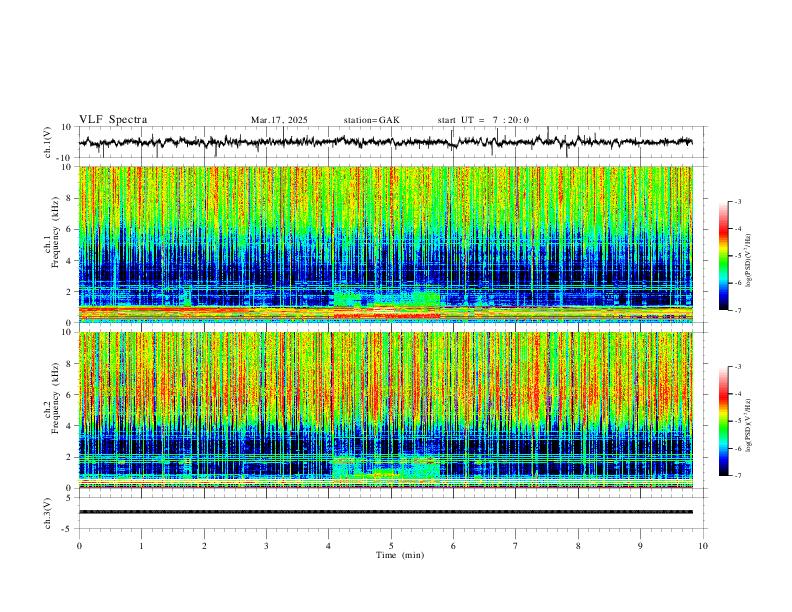This screenshot has height=612, width=792.
Task: Select the "ch.3(V)" axis label
Action: (x=48, y=514)
